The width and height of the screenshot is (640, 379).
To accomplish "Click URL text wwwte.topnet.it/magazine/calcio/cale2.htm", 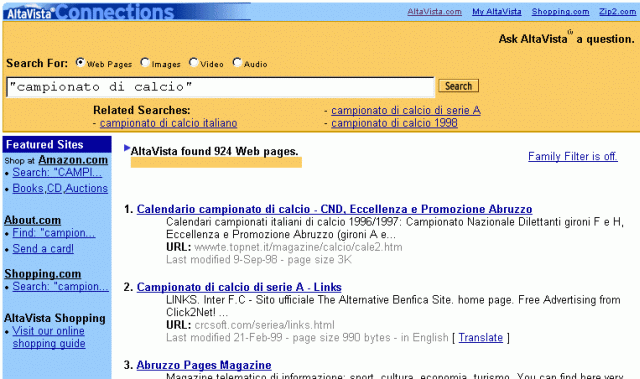I will [x=298, y=247].
